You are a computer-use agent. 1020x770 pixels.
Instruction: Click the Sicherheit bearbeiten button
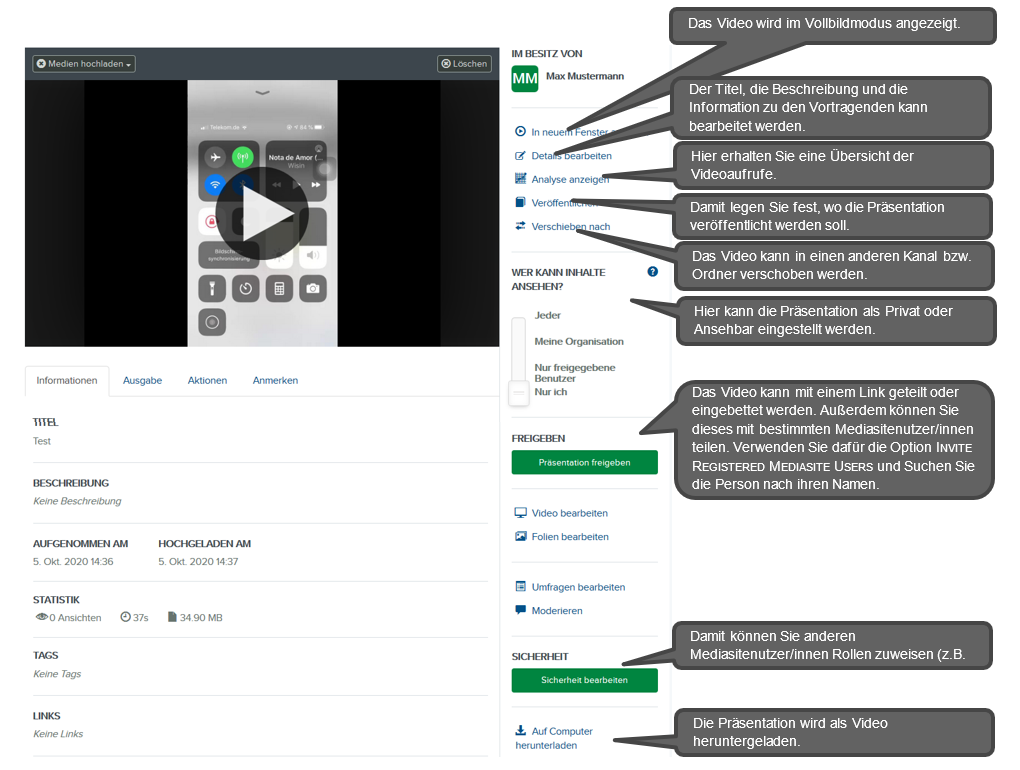[584, 680]
